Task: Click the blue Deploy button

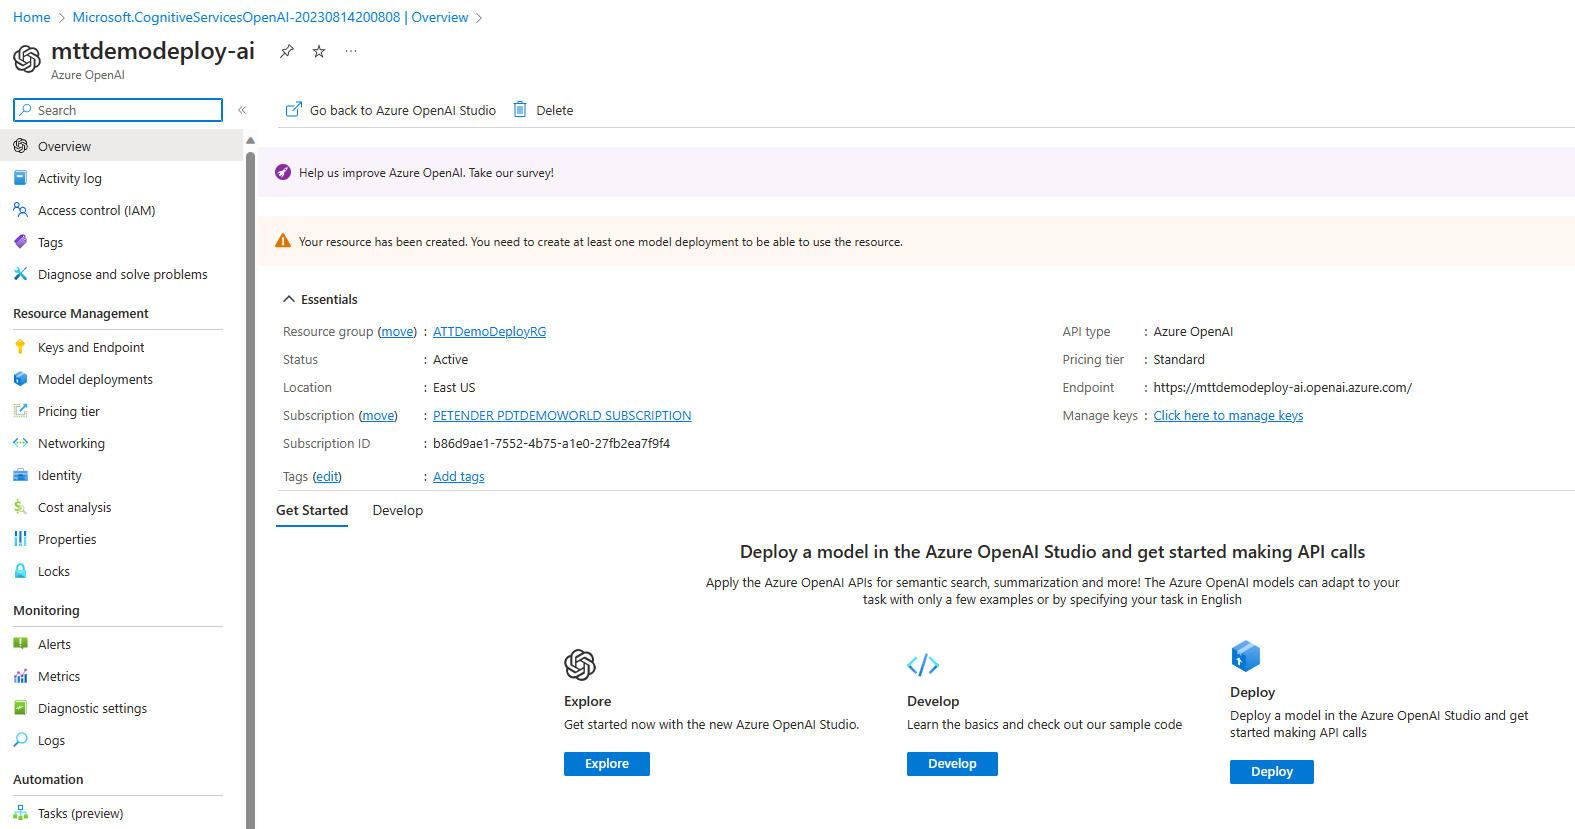Action: (1272, 772)
